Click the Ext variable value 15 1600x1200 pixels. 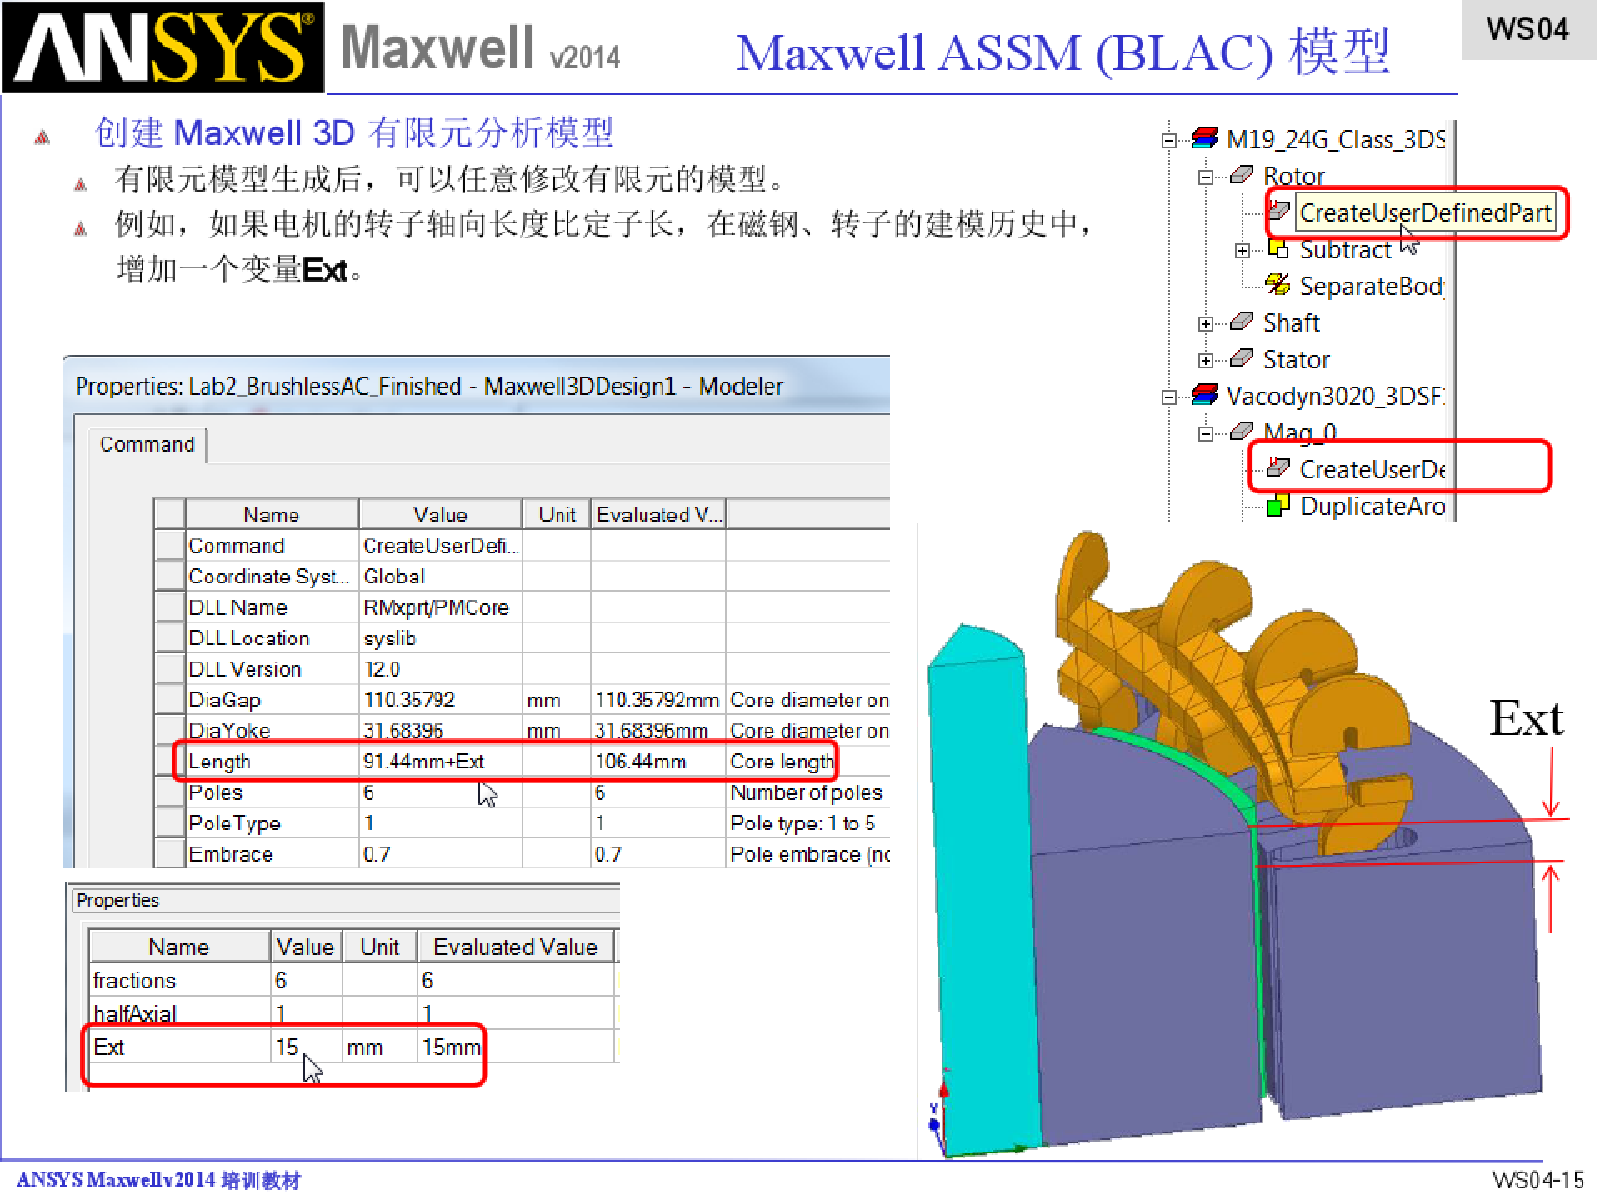coord(306,1047)
